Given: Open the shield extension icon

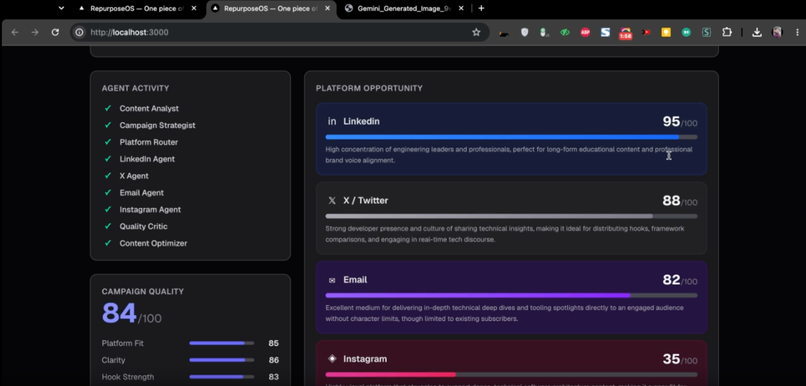Looking at the screenshot, I should [x=524, y=32].
